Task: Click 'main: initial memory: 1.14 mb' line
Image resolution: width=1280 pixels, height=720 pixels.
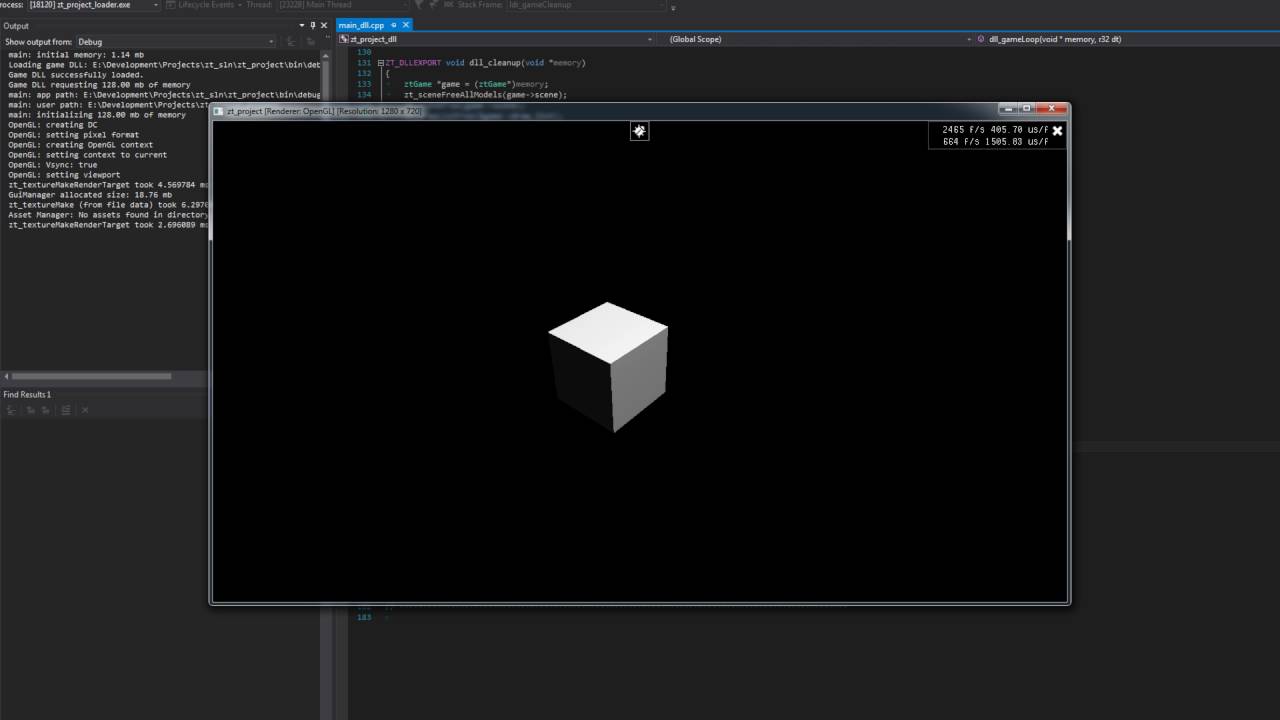Action: pos(76,55)
